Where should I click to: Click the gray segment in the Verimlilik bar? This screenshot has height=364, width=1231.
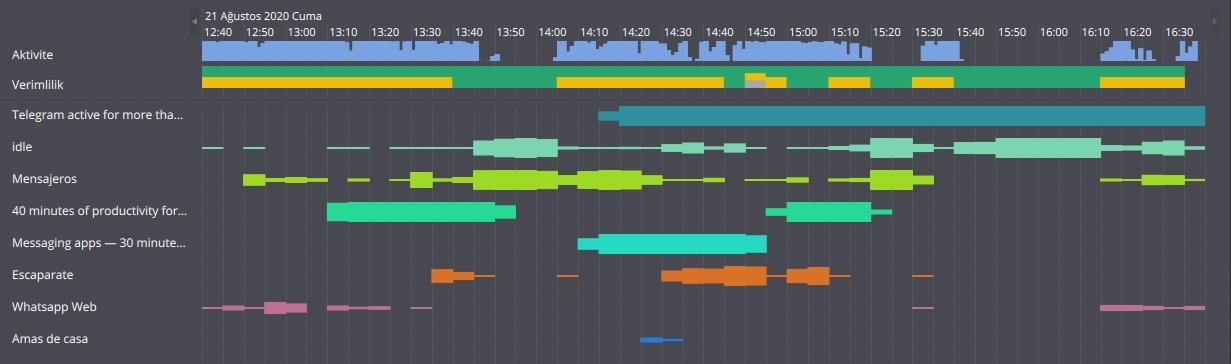(x=755, y=84)
